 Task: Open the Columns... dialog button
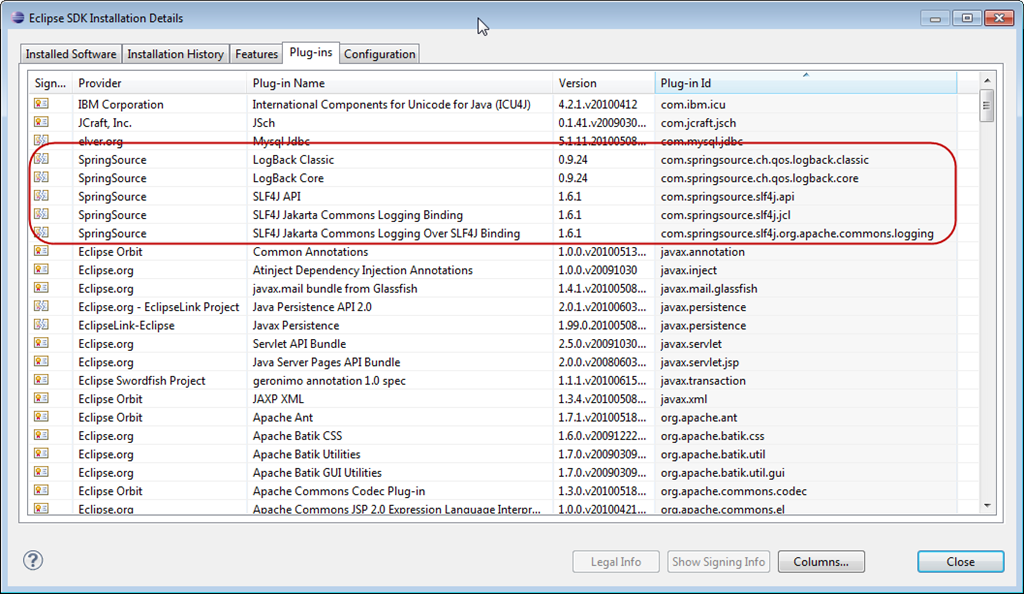click(x=821, y=561)
